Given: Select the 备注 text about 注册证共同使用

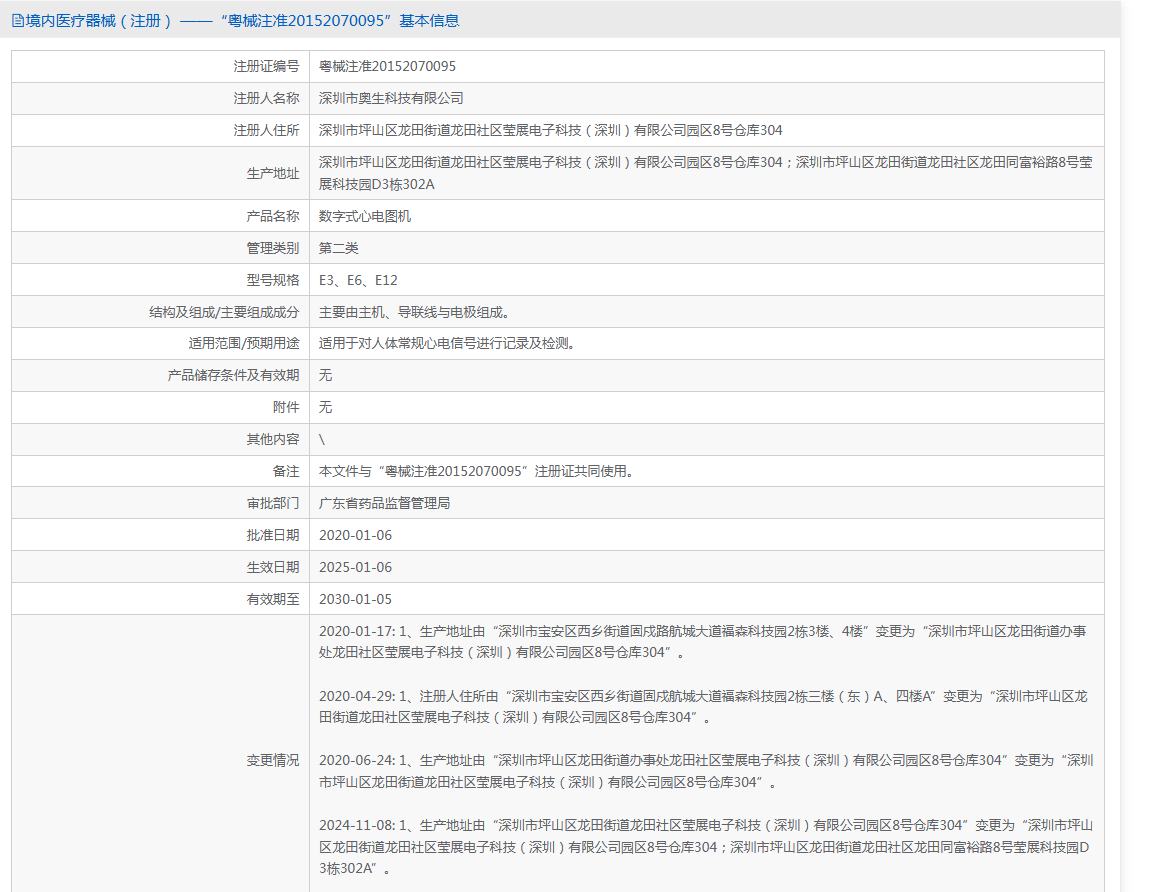Looking at the screenshot, I should 477,471.
